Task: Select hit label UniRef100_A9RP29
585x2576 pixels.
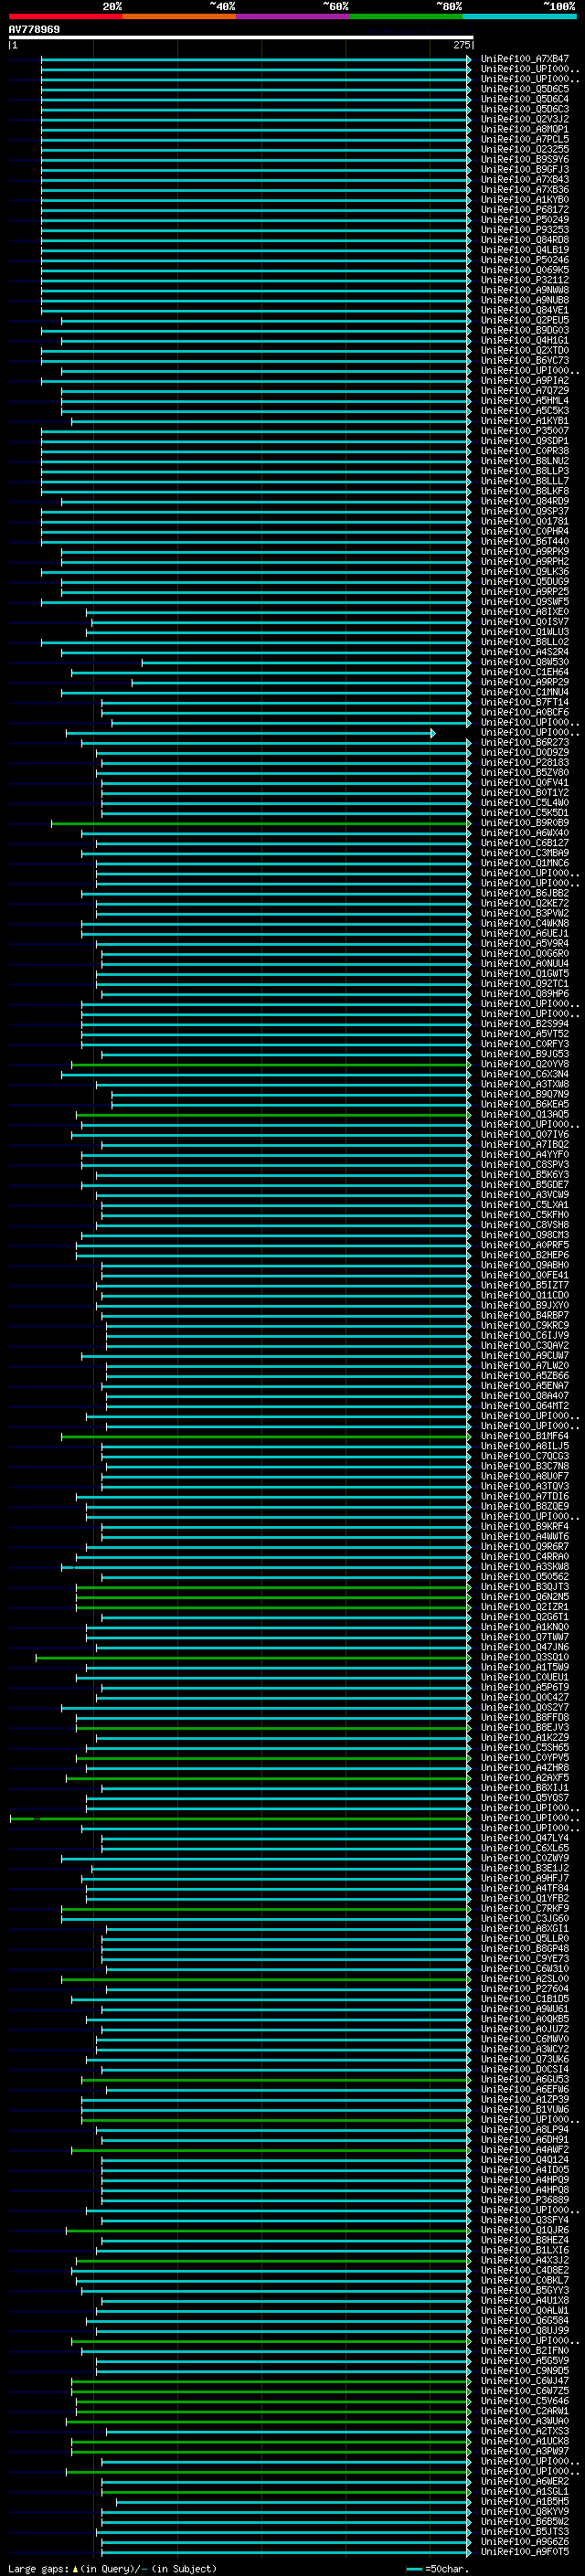Action: tap(524, 682)
